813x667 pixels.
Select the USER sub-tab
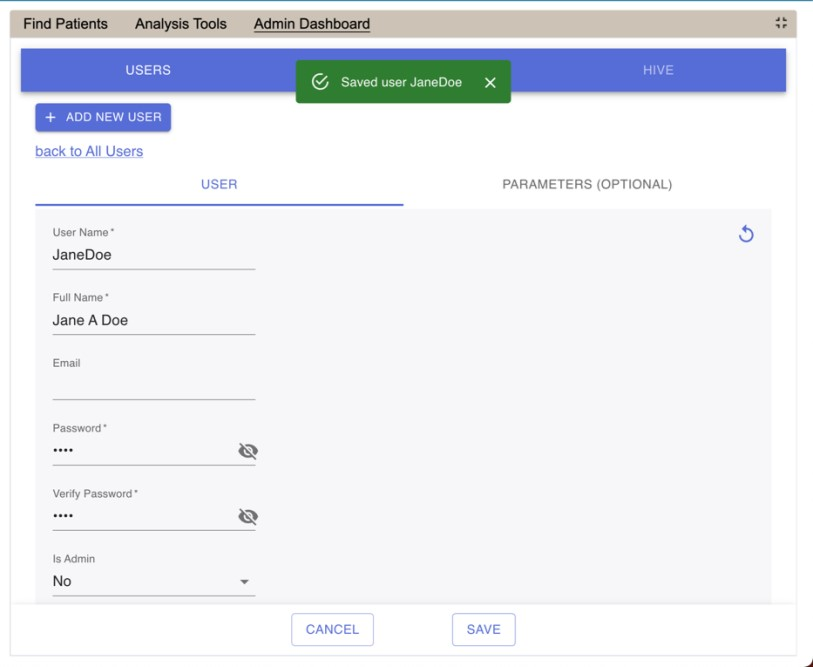click(x=219, y=184)
